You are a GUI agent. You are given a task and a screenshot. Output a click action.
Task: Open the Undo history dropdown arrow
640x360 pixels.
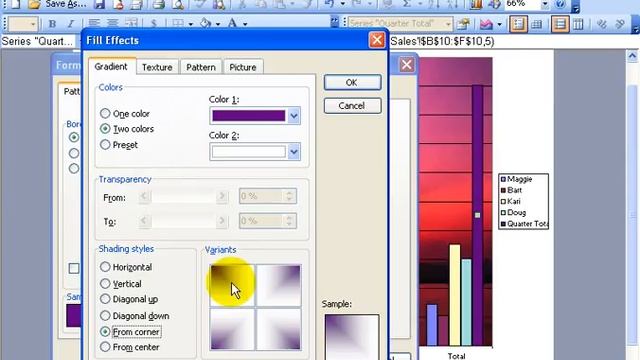[x=342, y=4]
